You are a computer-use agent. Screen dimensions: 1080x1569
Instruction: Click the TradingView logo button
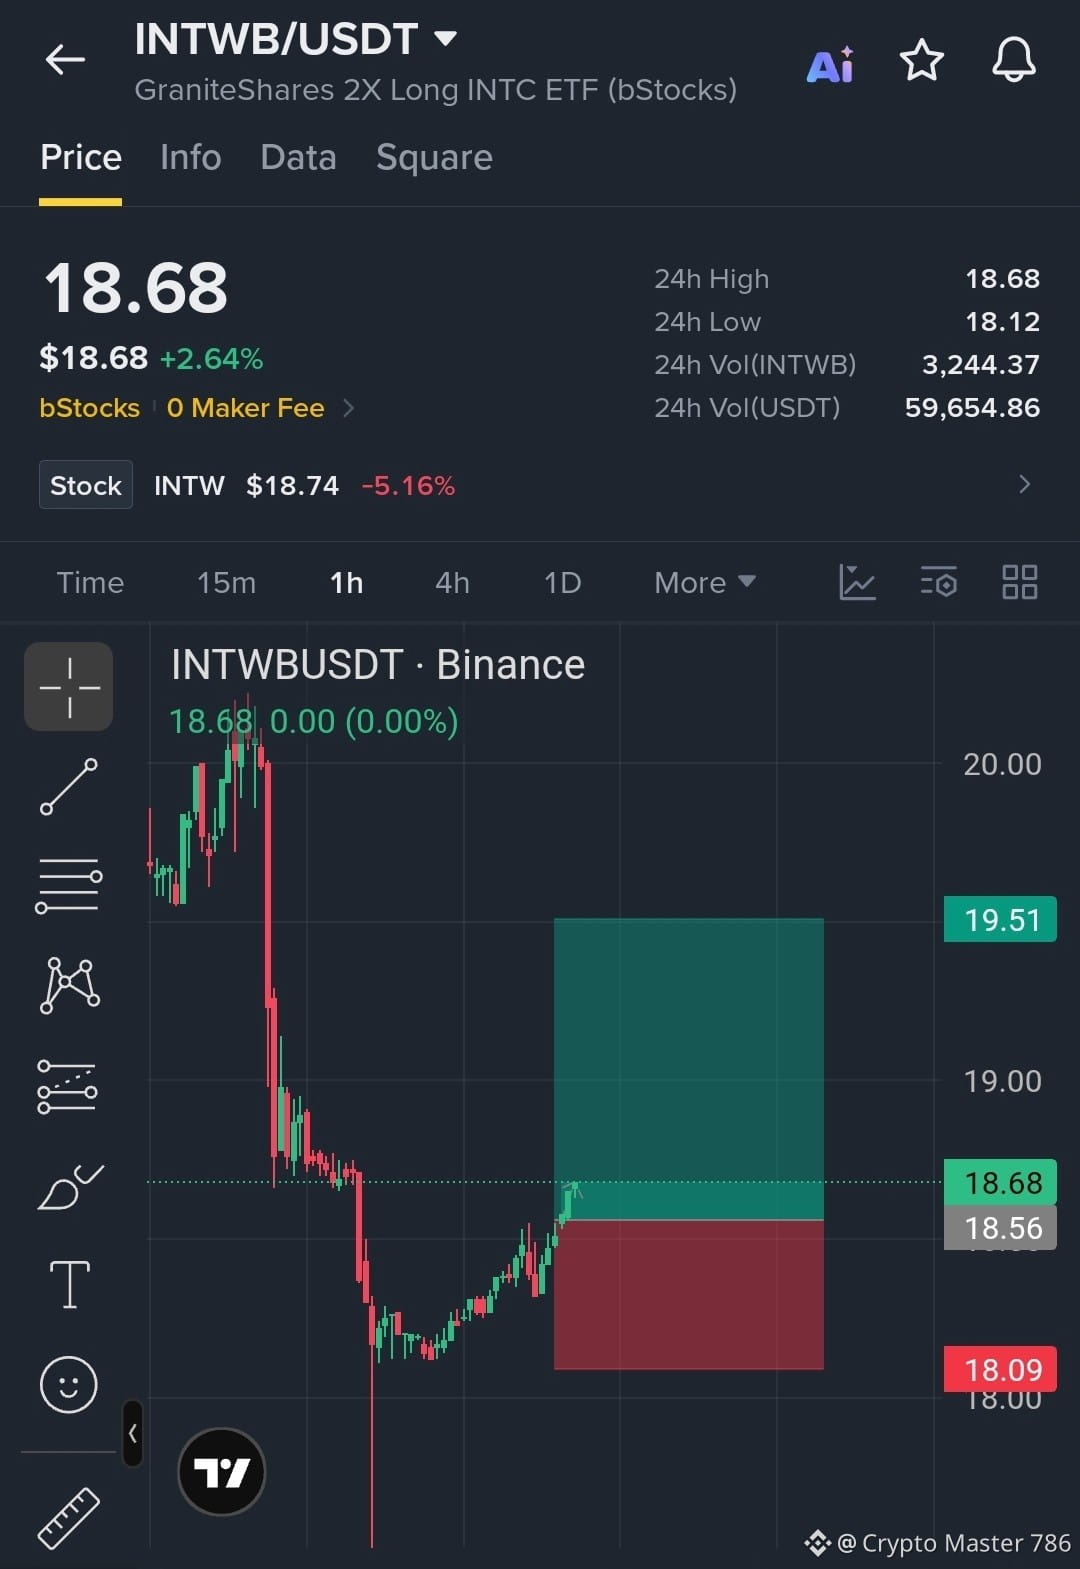coord(221,1472)
